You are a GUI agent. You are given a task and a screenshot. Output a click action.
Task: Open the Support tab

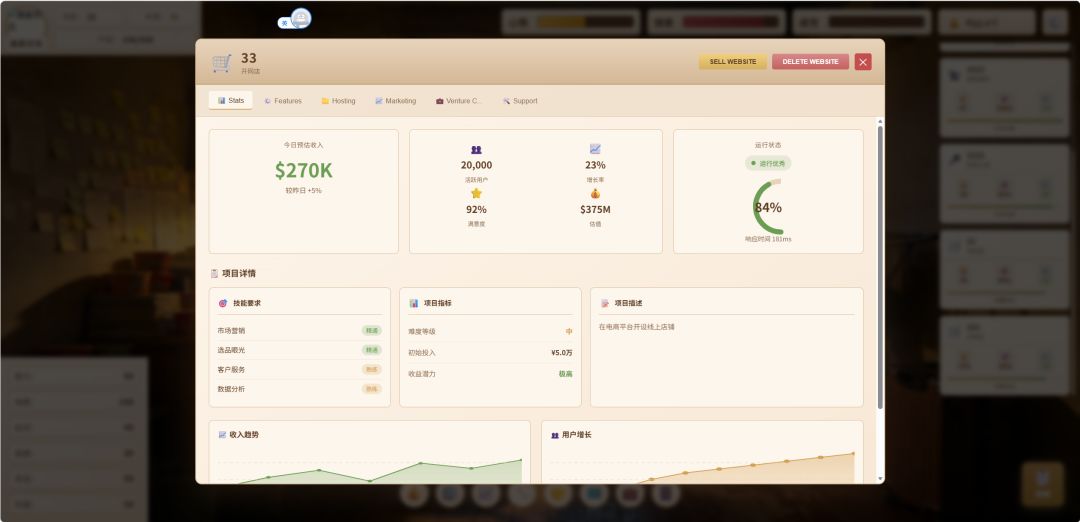[x=520, y=101]
